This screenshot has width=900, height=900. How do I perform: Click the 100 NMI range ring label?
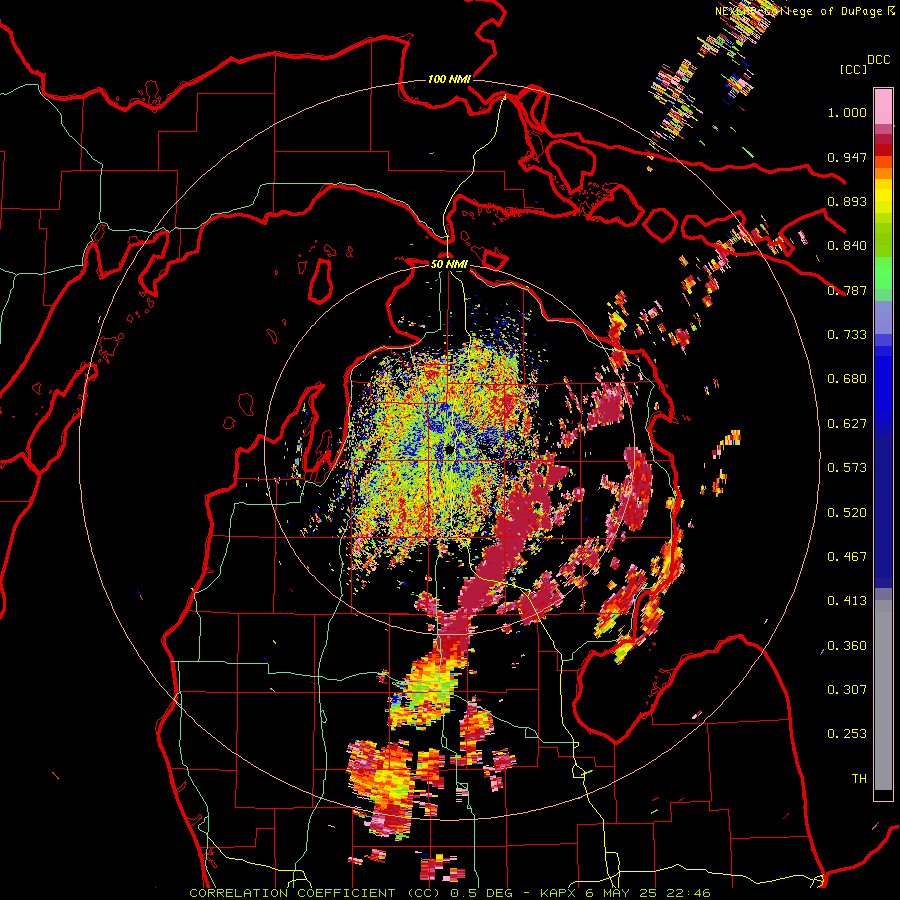pos(449,79)
